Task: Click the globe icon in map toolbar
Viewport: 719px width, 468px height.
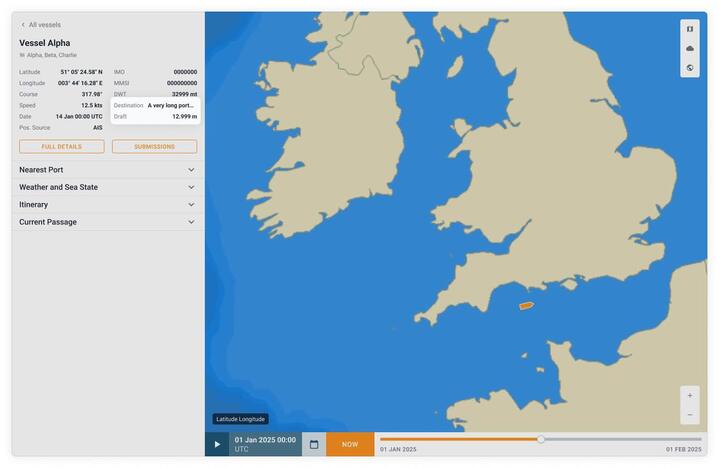Action: [690, 68]
